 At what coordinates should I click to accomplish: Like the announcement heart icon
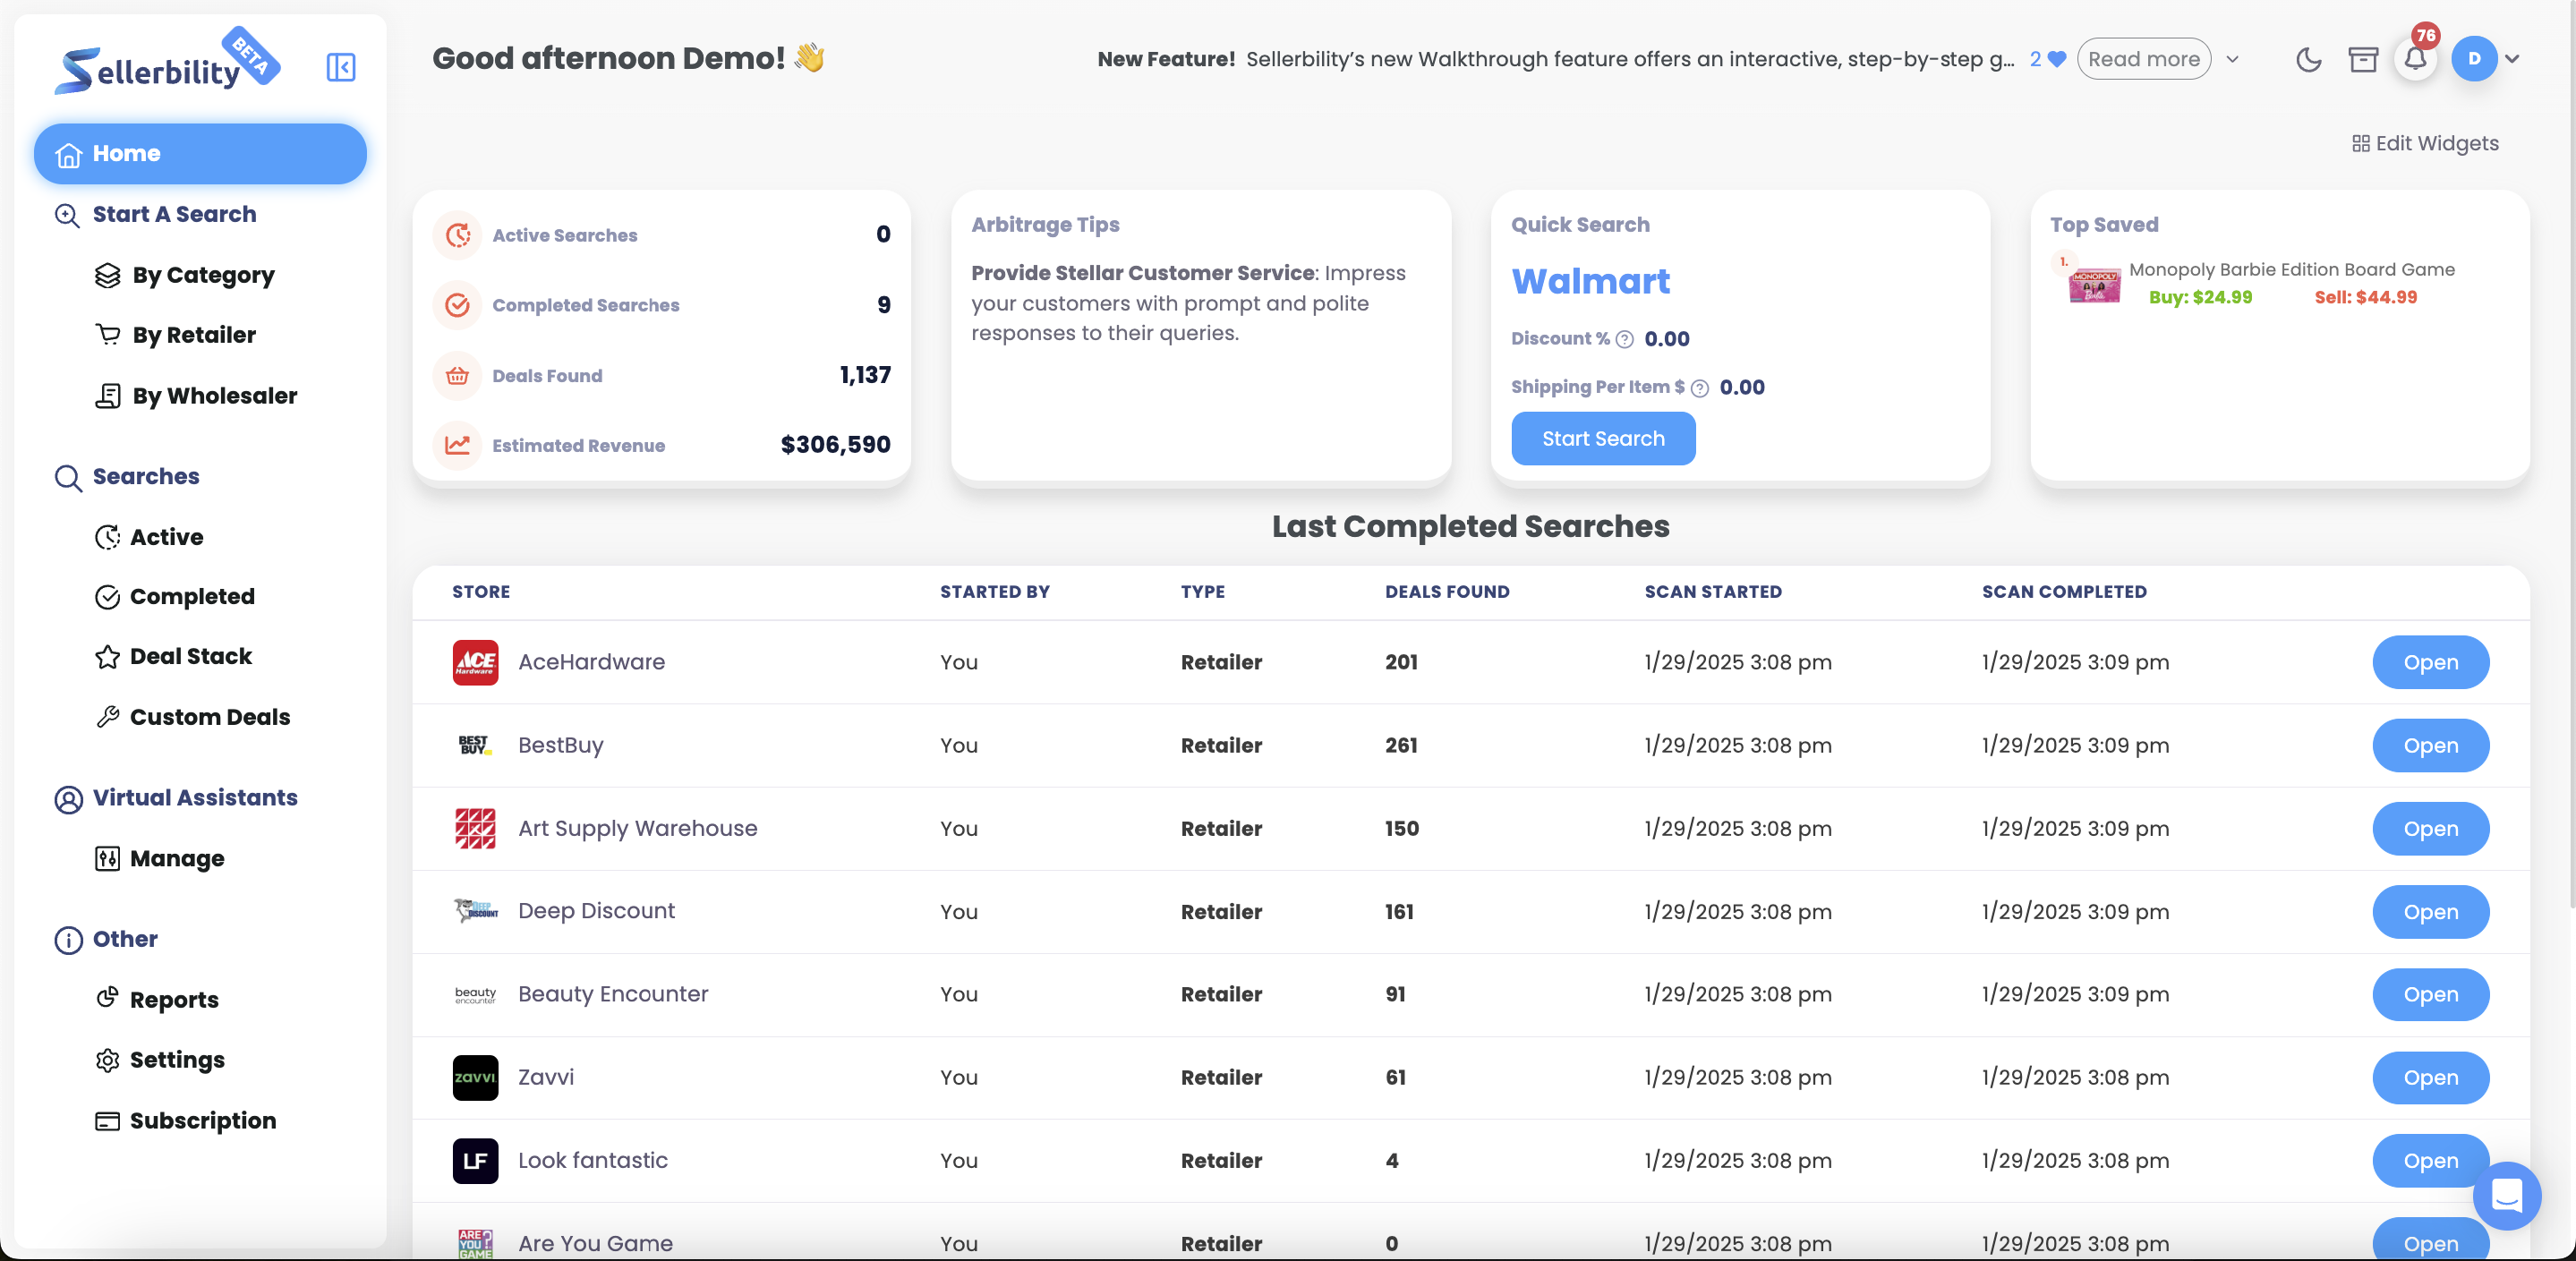click(2057, 59)
